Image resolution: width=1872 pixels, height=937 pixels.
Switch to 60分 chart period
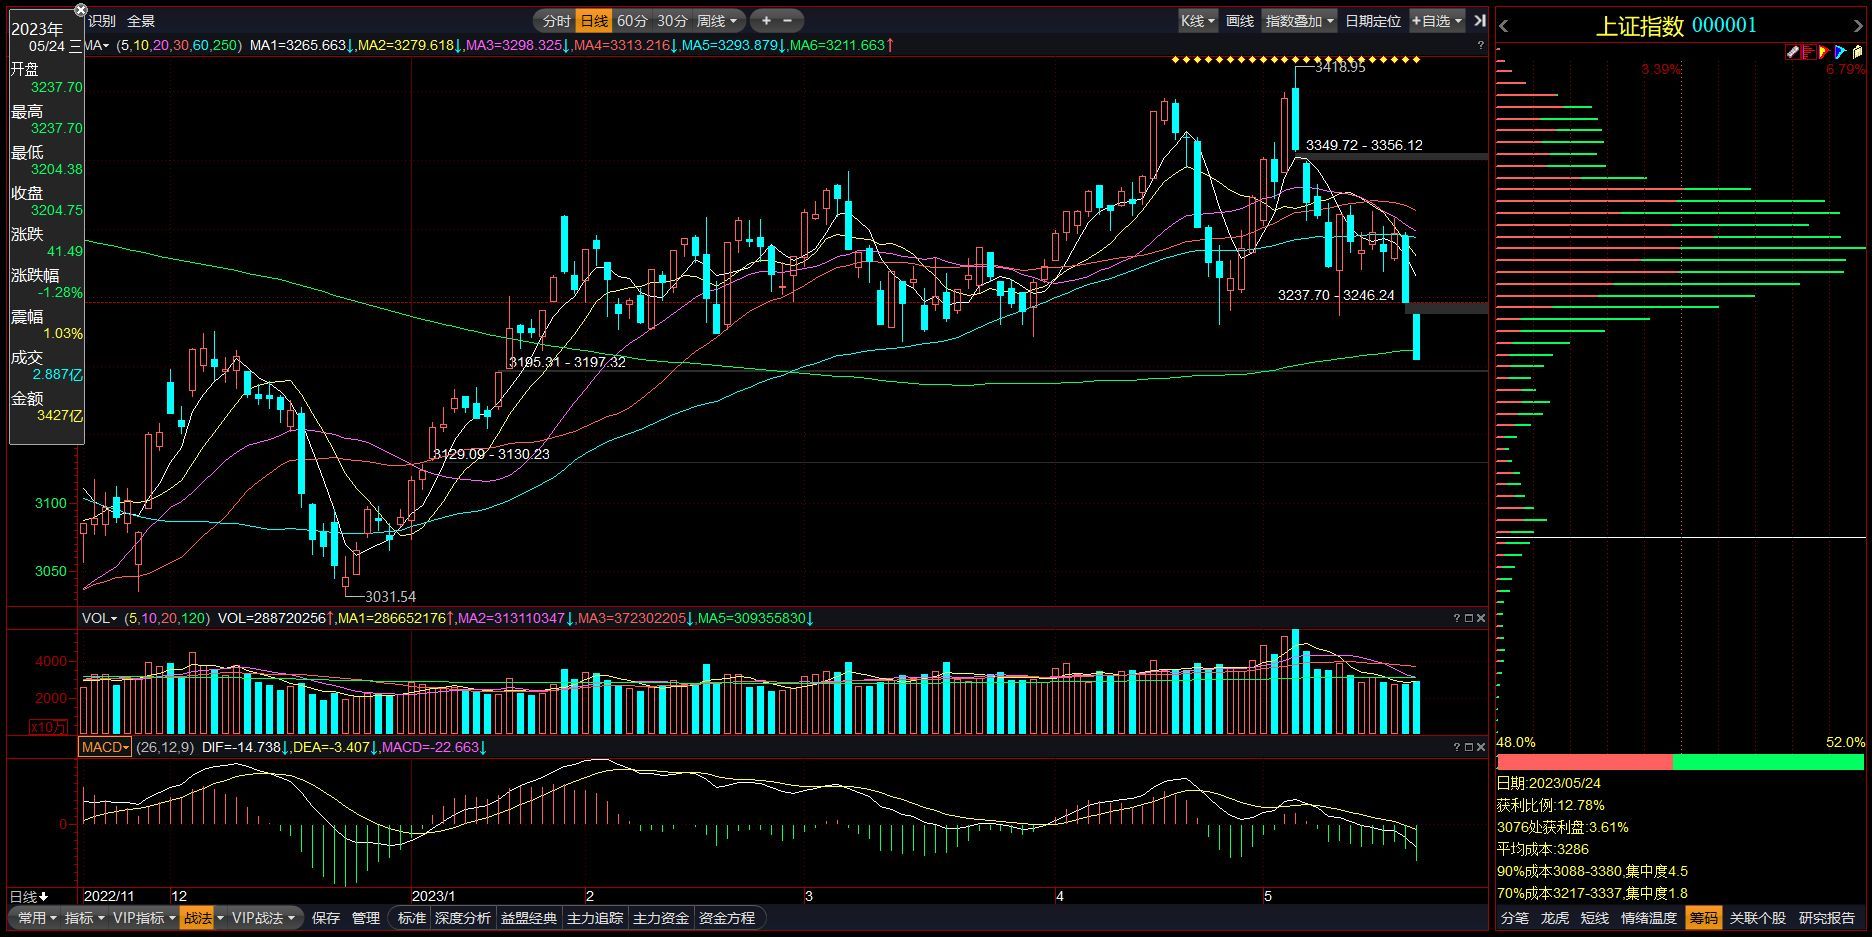coord(632,21)
